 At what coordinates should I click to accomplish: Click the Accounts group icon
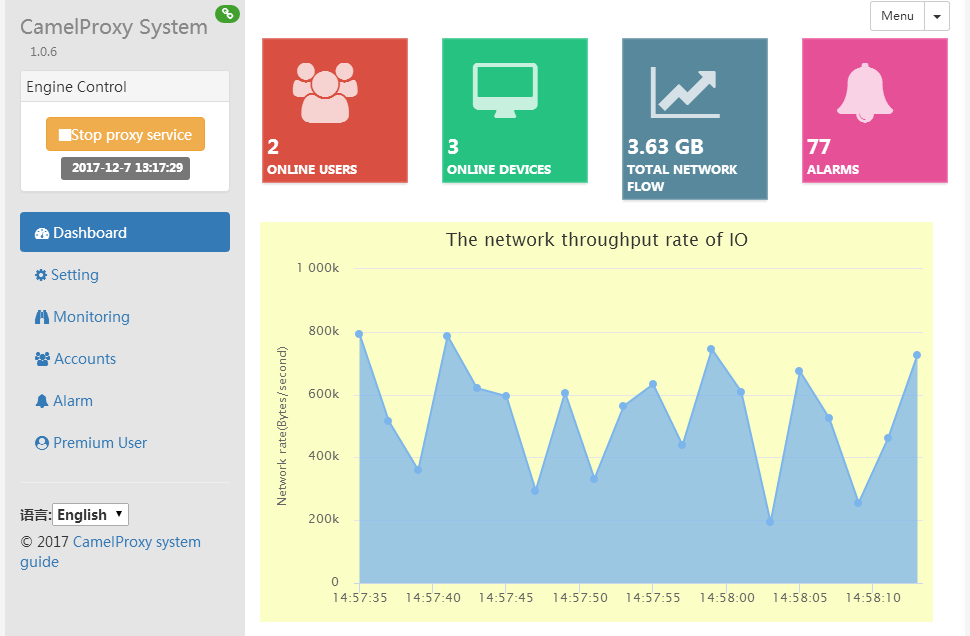pyautogui.click(x=42, y=359)
